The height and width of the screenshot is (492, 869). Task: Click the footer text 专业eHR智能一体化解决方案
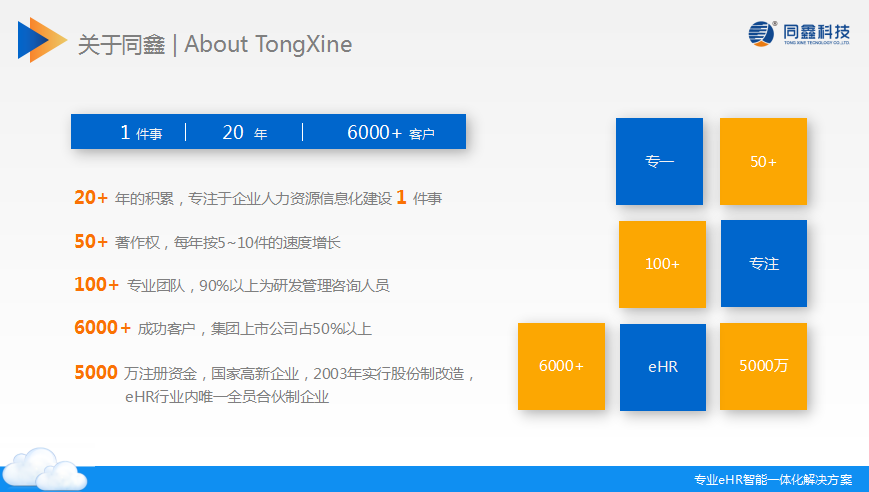point(773,480)
